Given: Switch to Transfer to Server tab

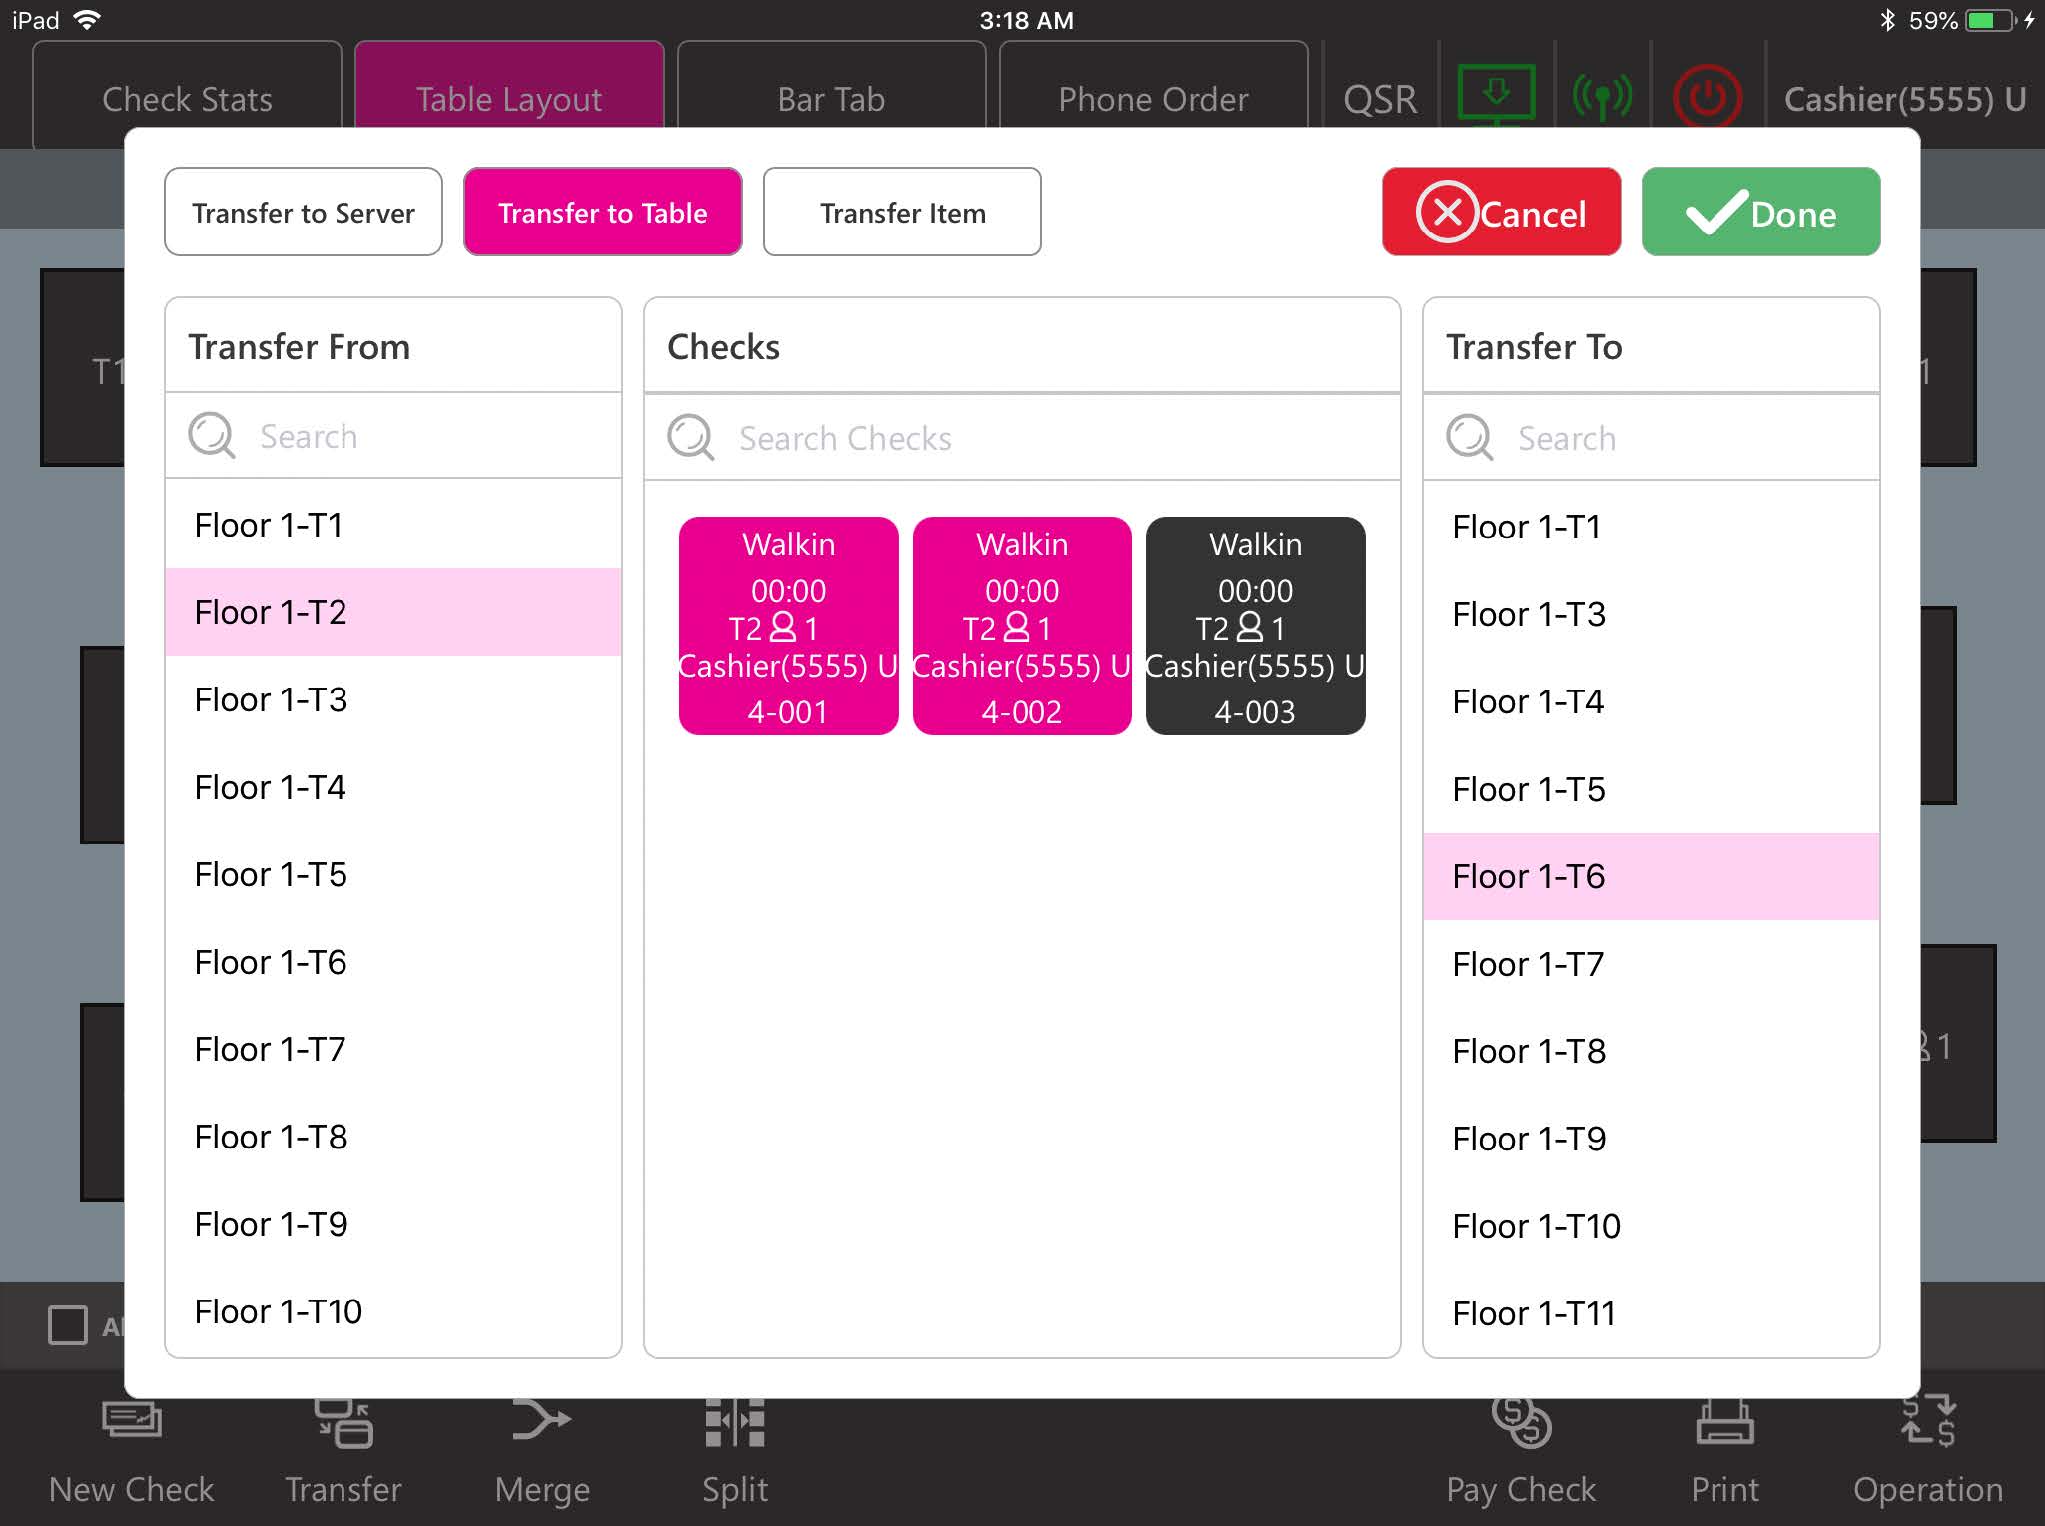Looking at the screenshot, I should [303, 212].
